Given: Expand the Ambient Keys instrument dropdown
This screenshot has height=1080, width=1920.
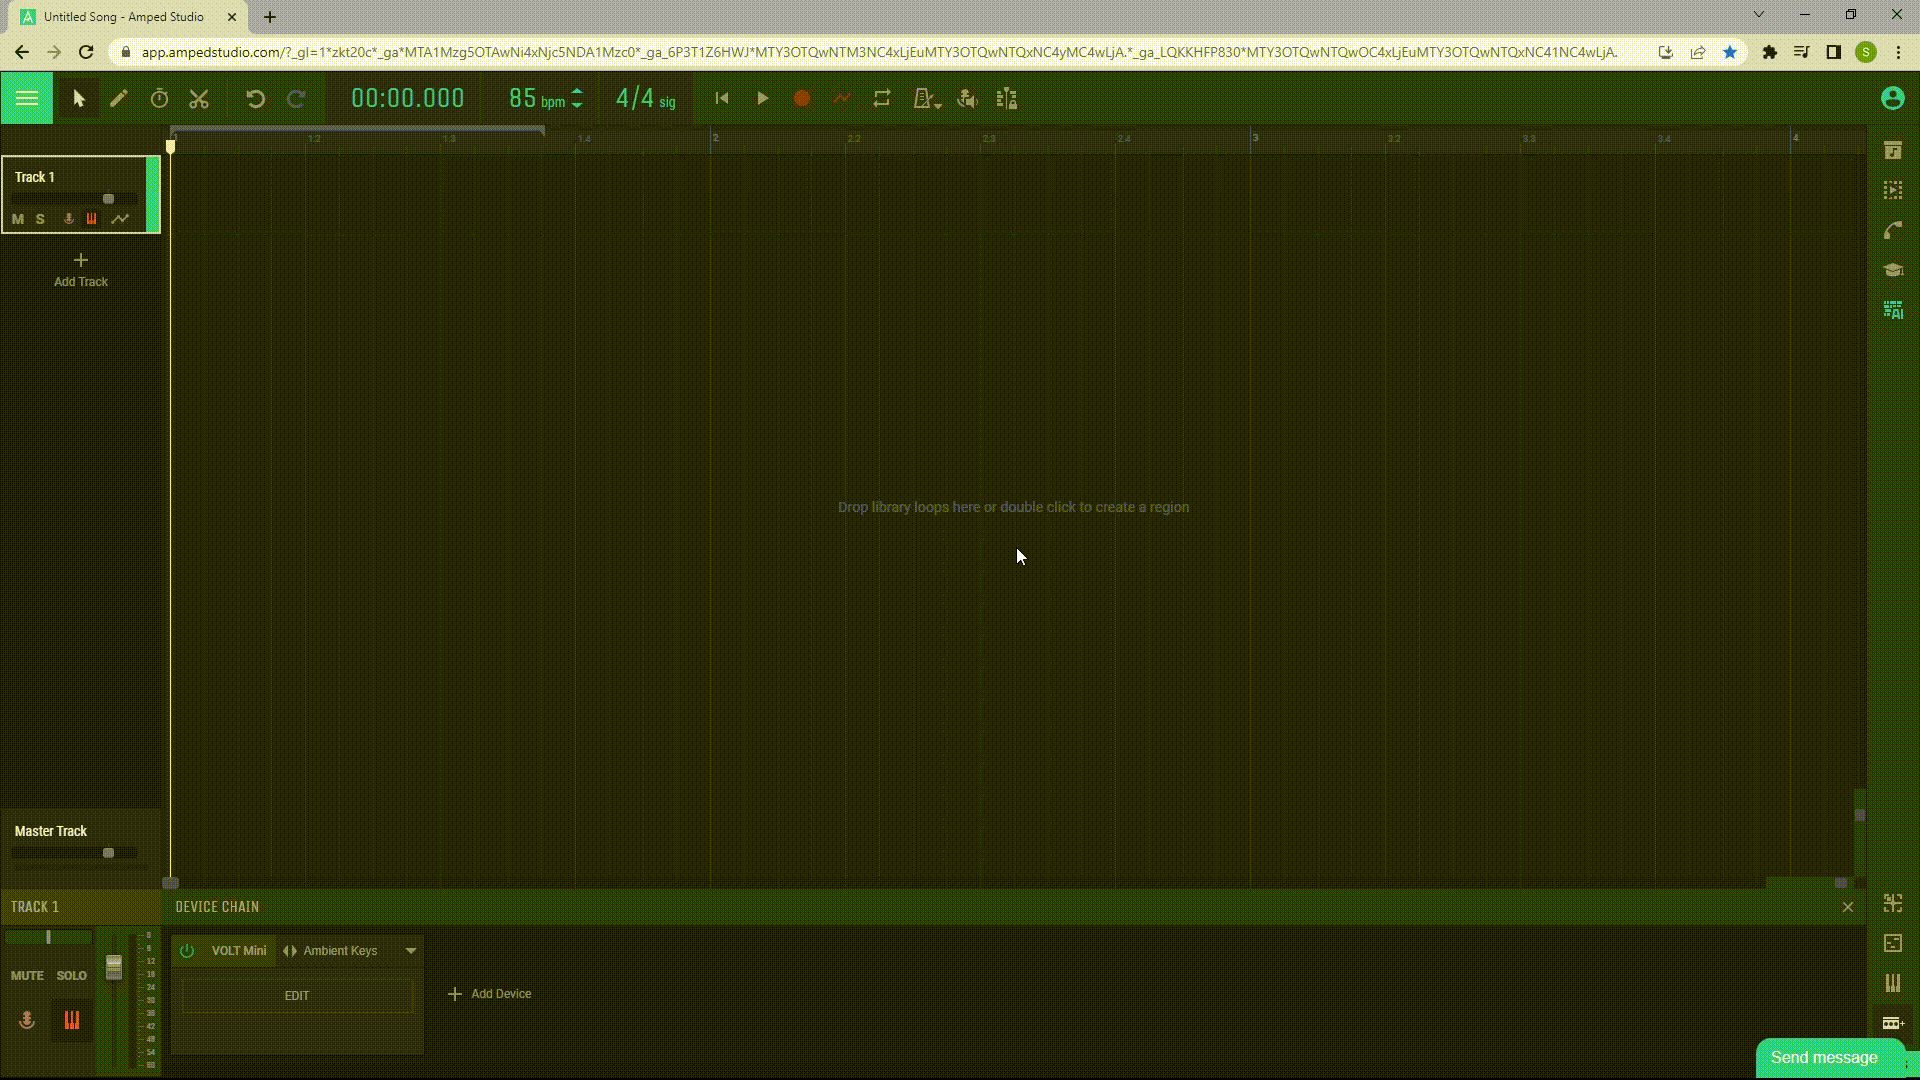Looking at the screenshot, I should click(410, 951).
